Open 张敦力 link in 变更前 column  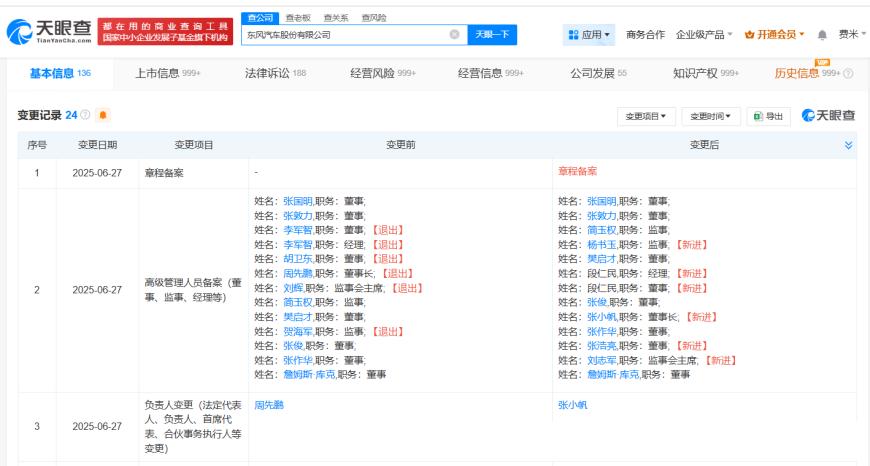[x=297, y=216]
